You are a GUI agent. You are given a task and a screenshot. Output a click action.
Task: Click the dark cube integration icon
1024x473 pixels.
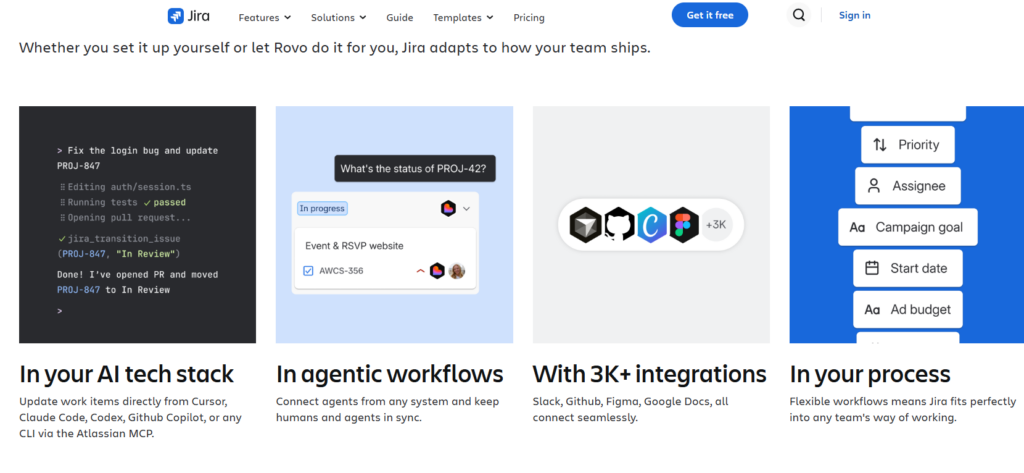point(585,225)
